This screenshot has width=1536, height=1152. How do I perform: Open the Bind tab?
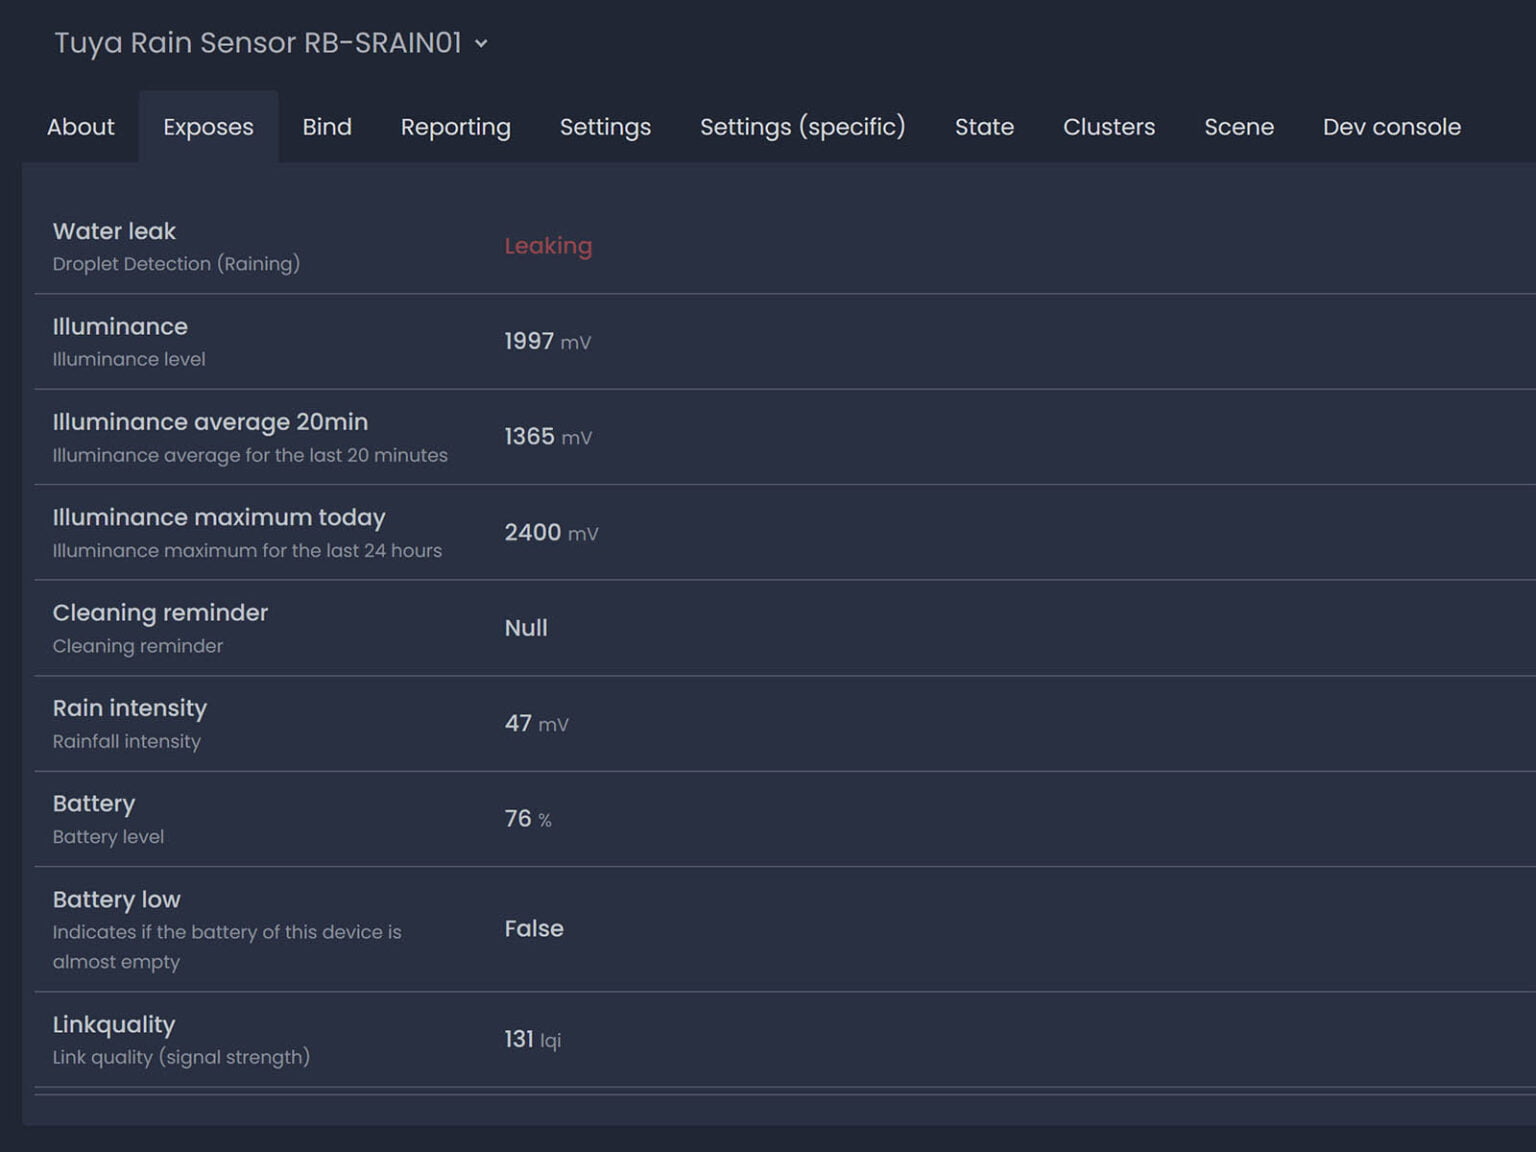pyautogui.click(x=327, y=127)
